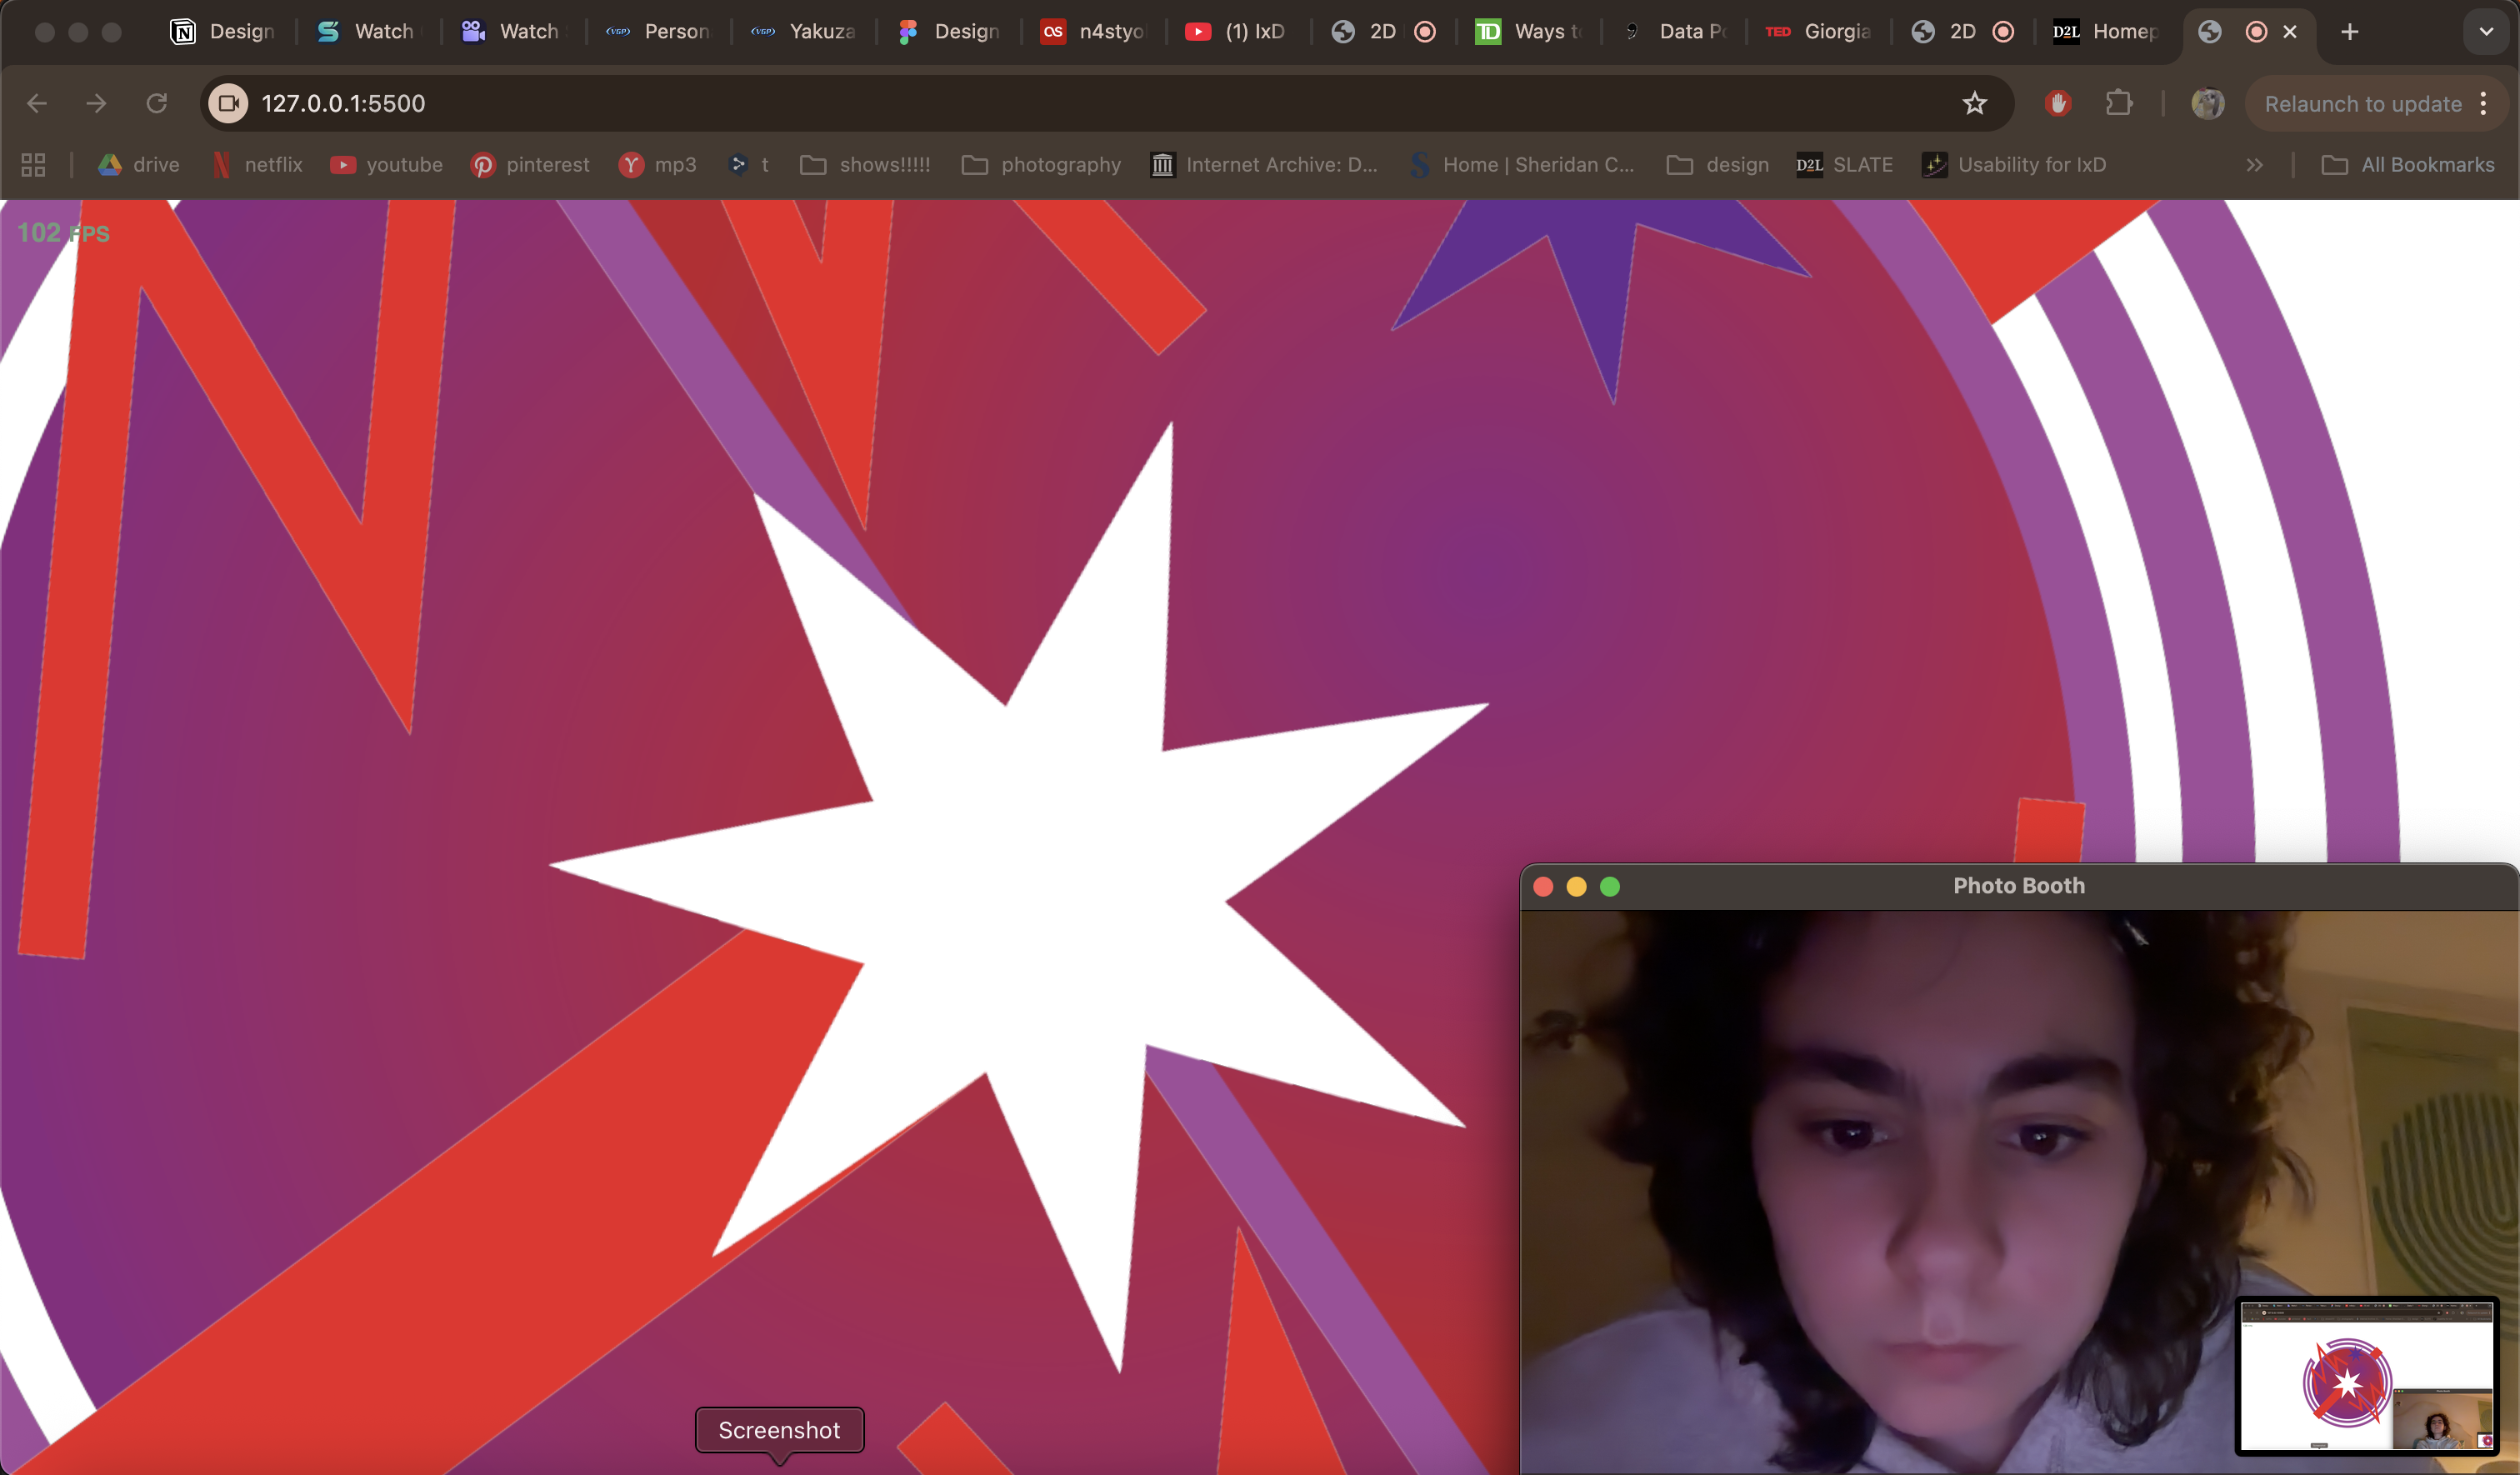The image size is (2520, 1475).
Task: Open a new tab with the plus icon
Action: click(x=2349, y=31)
